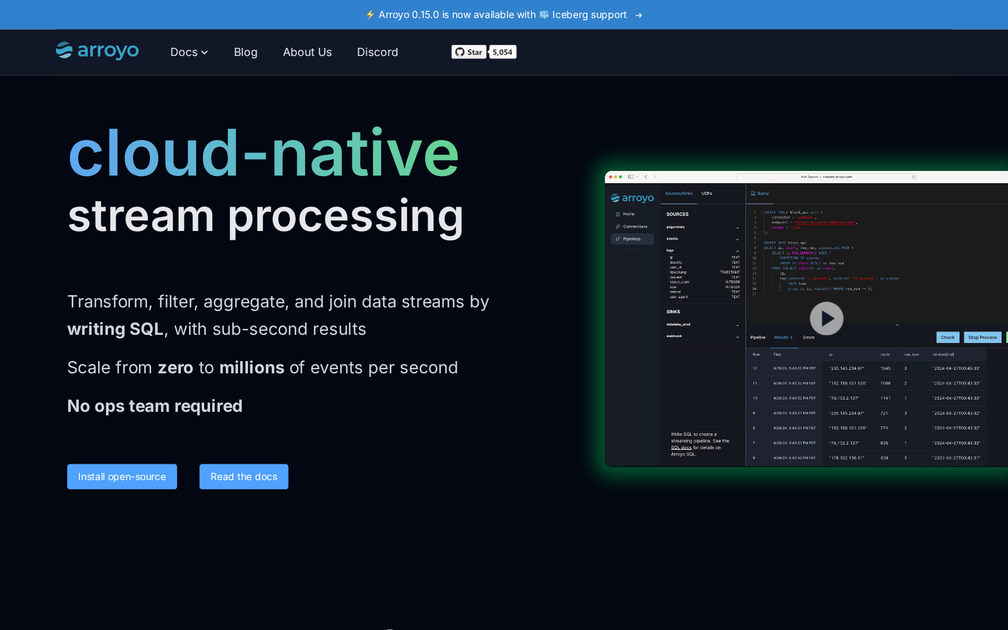Screen dimensions: 1008x630
Task: Click the Read the docs button
Action: [244, 476]
